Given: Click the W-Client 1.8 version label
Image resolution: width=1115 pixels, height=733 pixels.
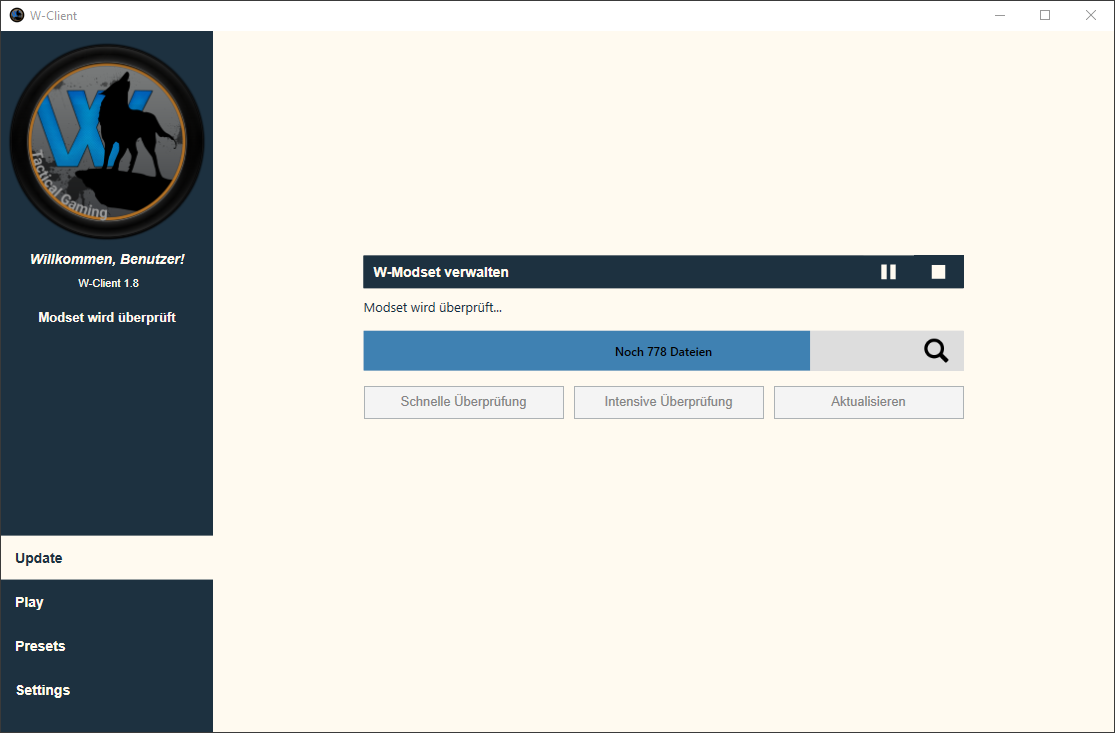Looking at the screenshot, I should [108, 283].
